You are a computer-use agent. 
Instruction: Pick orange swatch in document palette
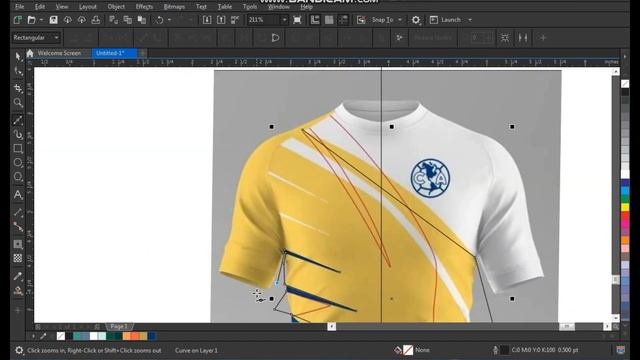127,336
